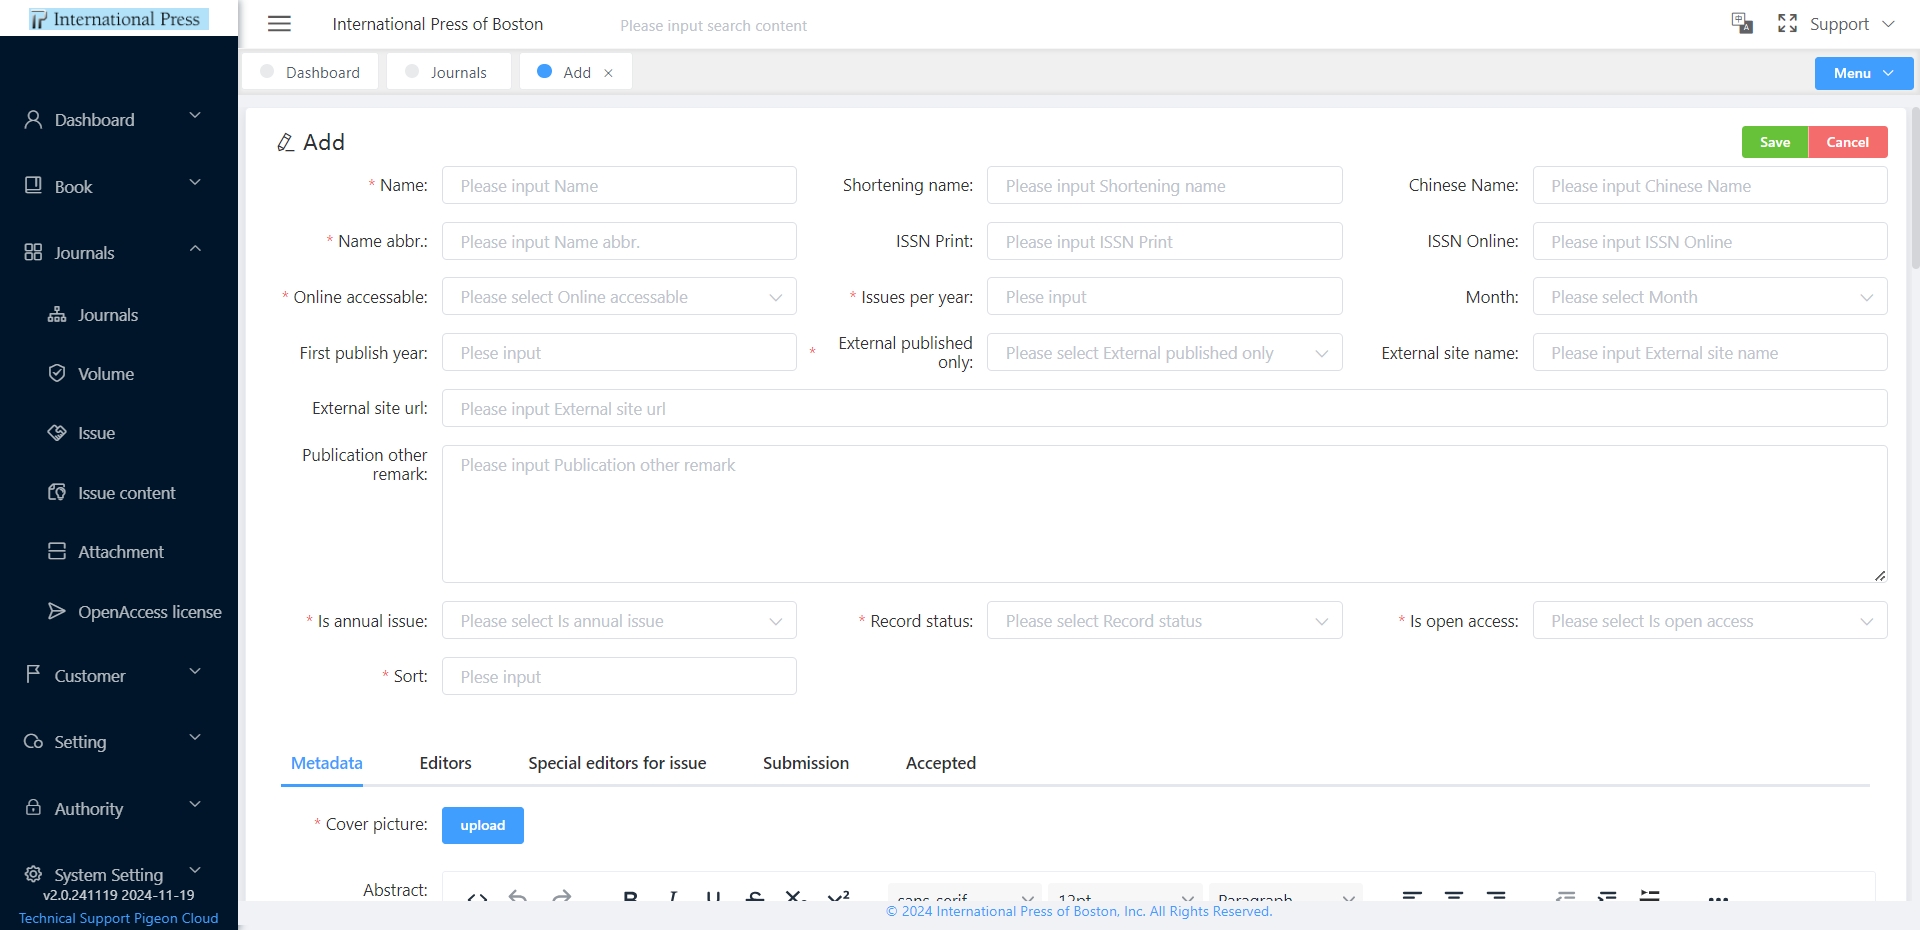1920x930 pixels.
Task: Click the page's vertical scrollbar
Action: 1915,190
